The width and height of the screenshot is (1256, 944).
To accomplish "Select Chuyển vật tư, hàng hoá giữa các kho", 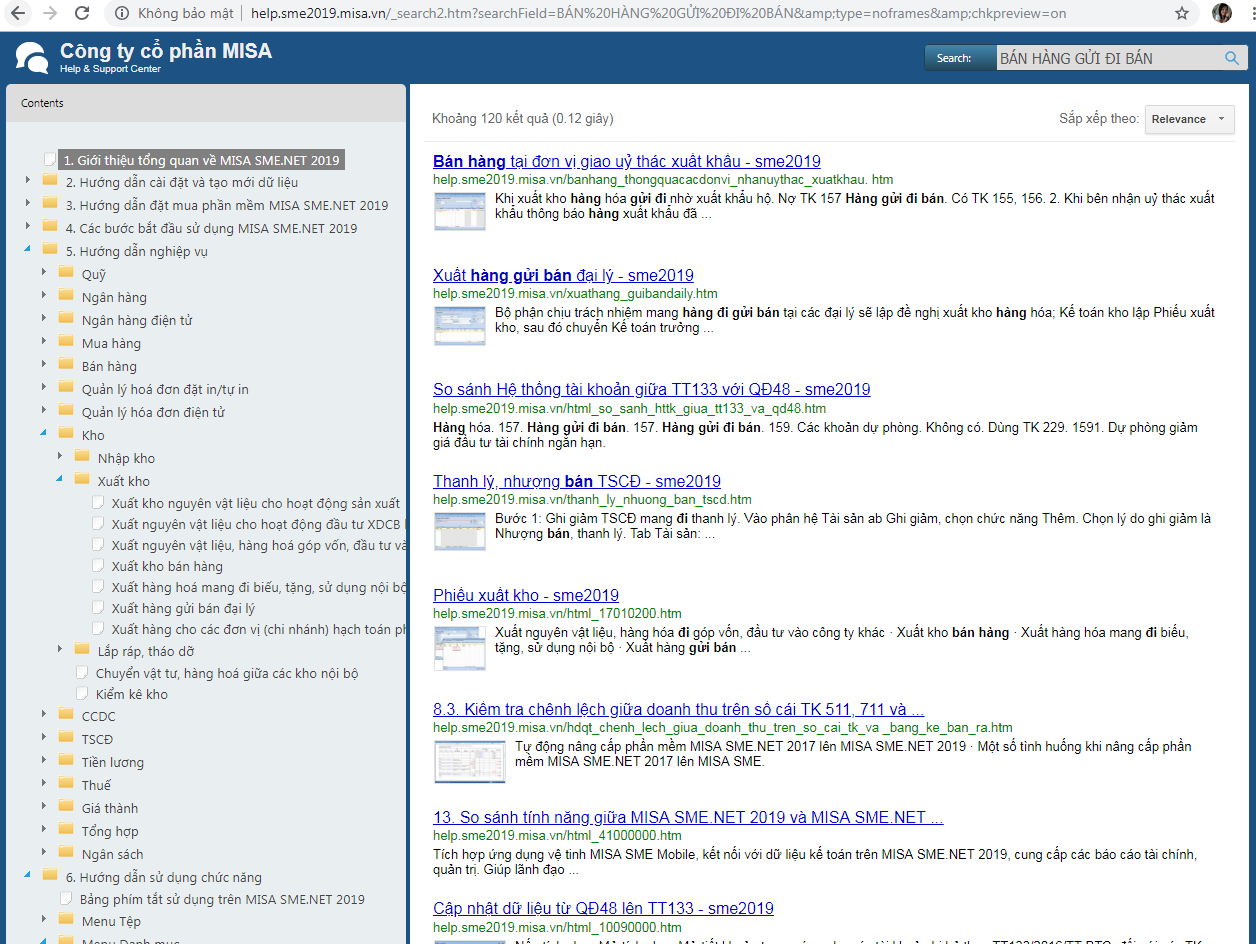I will pos(227,673).
